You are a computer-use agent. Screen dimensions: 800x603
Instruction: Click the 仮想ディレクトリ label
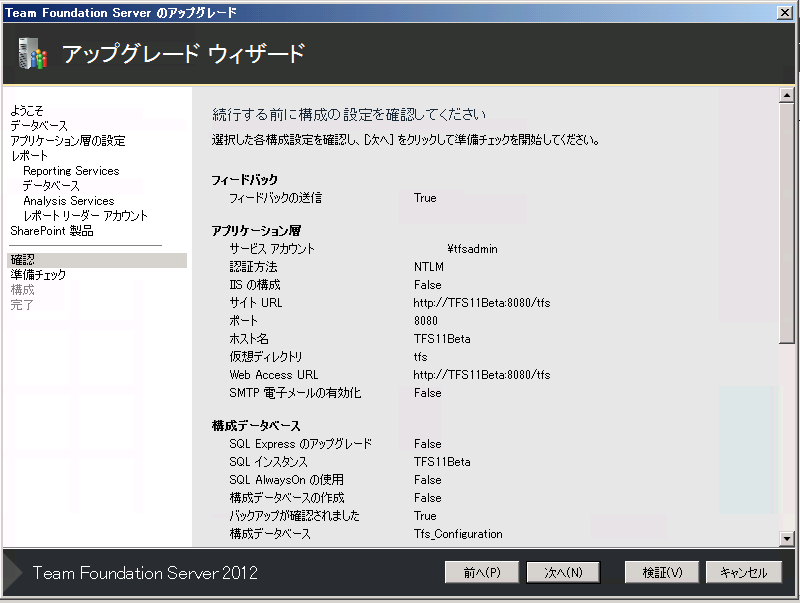pos(266,357)
